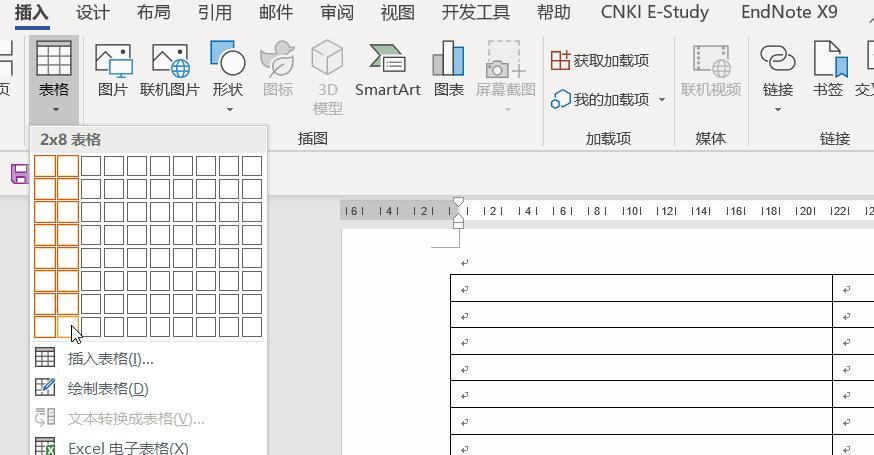This screenshot has width=874, height=455.
Task: Open 联机图片 online pictures
Action: (170, 70)
